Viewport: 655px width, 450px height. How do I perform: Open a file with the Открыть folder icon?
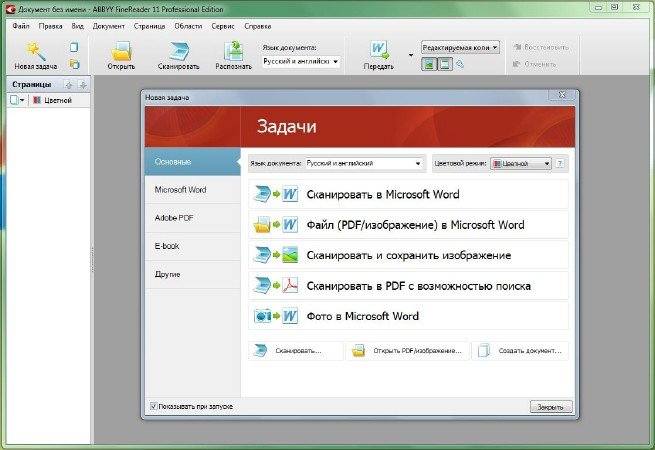tap(122, 51)
